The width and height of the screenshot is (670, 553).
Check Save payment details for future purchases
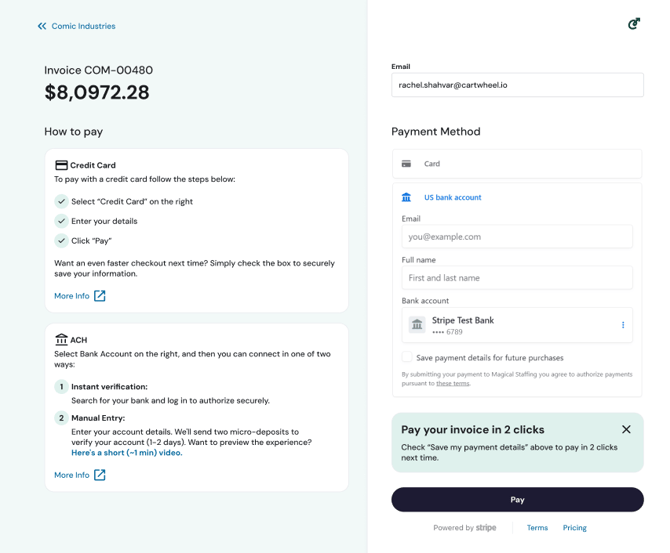pos(408,357)
